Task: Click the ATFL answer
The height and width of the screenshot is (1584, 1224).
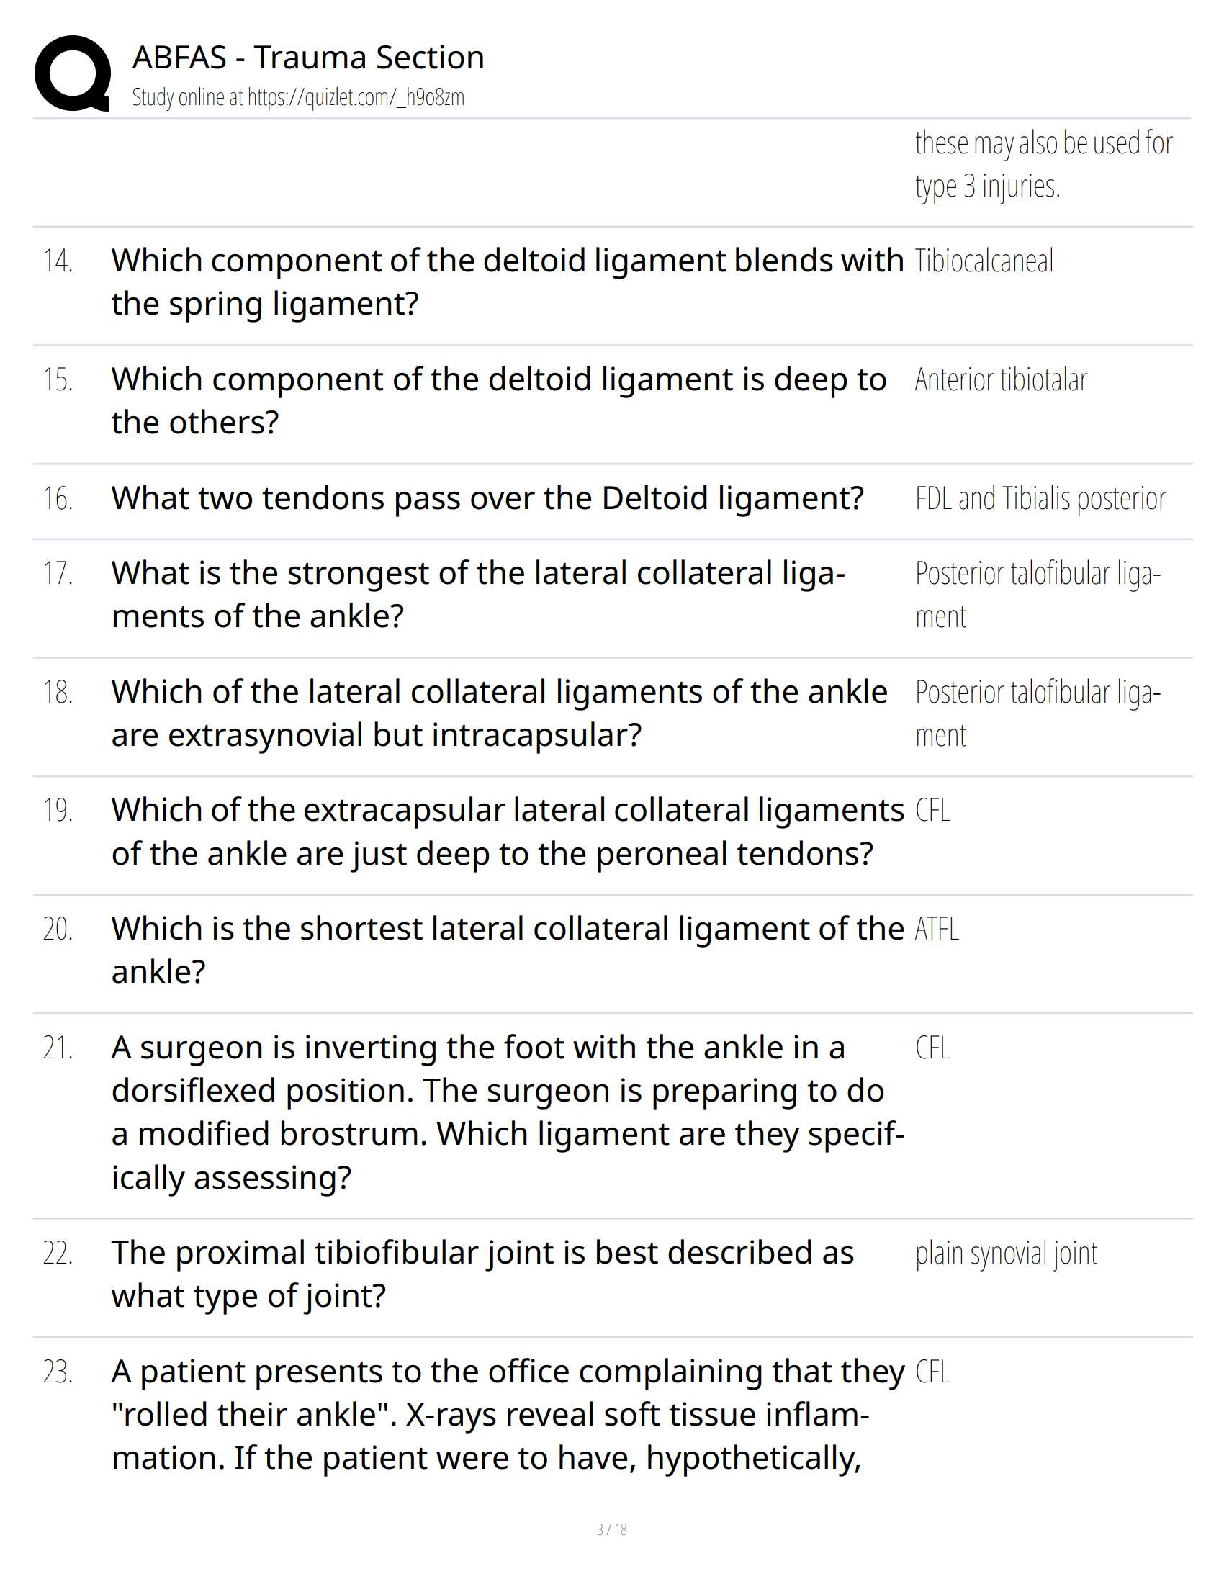Action: point(937,930)
